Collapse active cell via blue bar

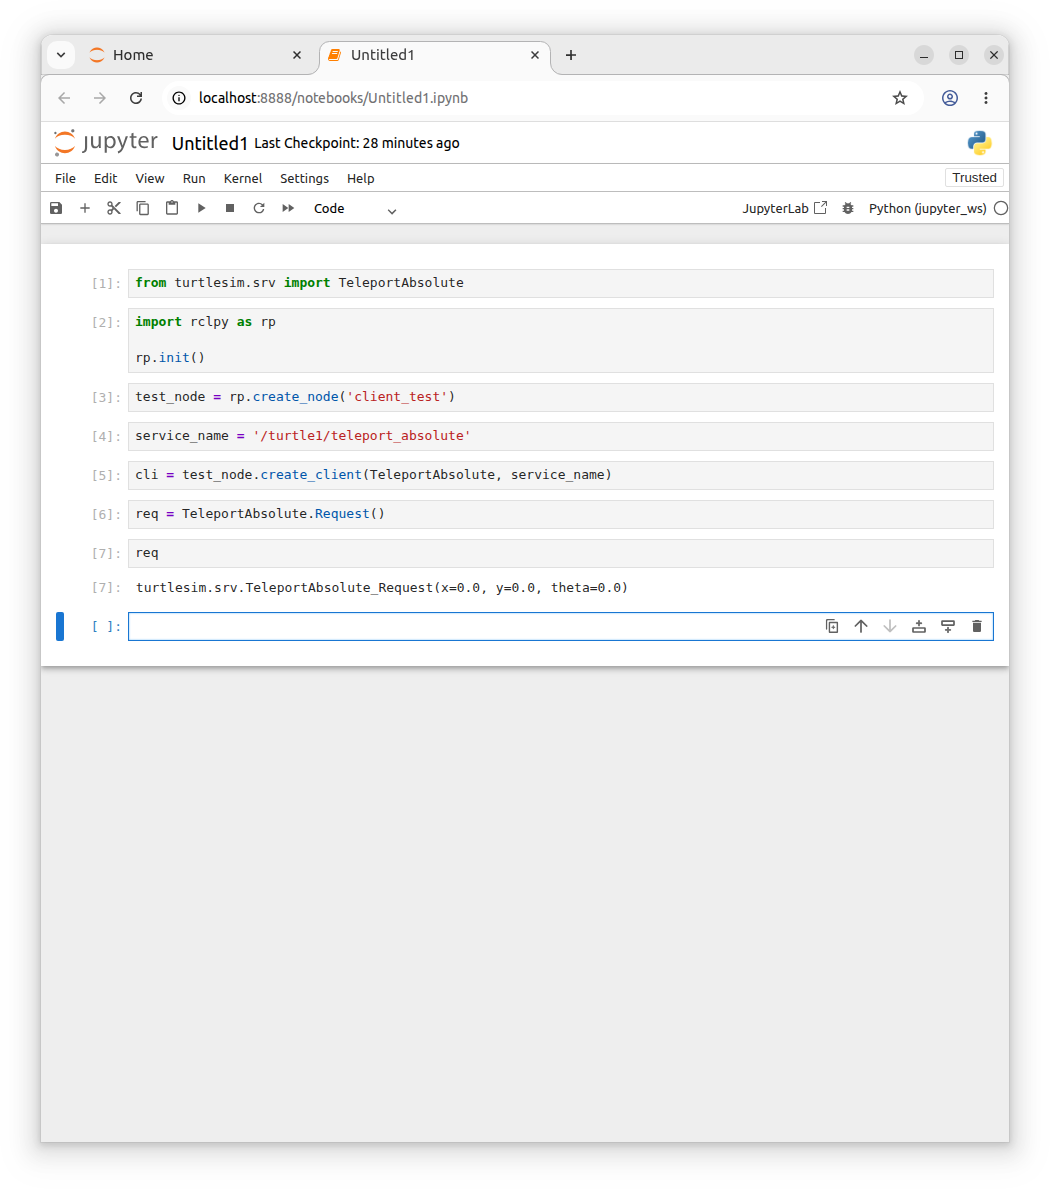coord(60,626)
